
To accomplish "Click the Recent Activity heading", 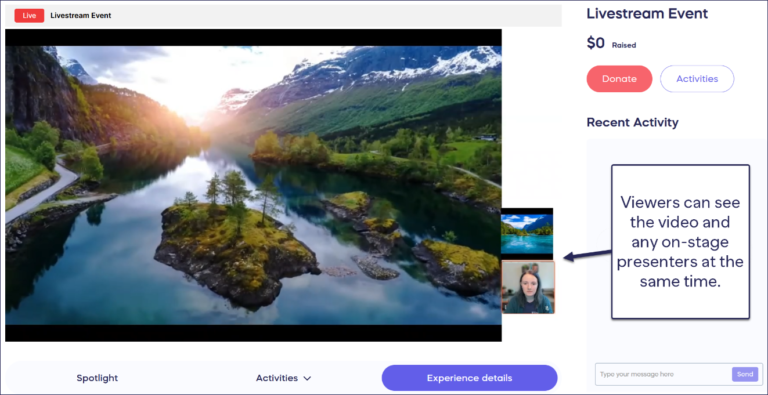I will [632, 122].
